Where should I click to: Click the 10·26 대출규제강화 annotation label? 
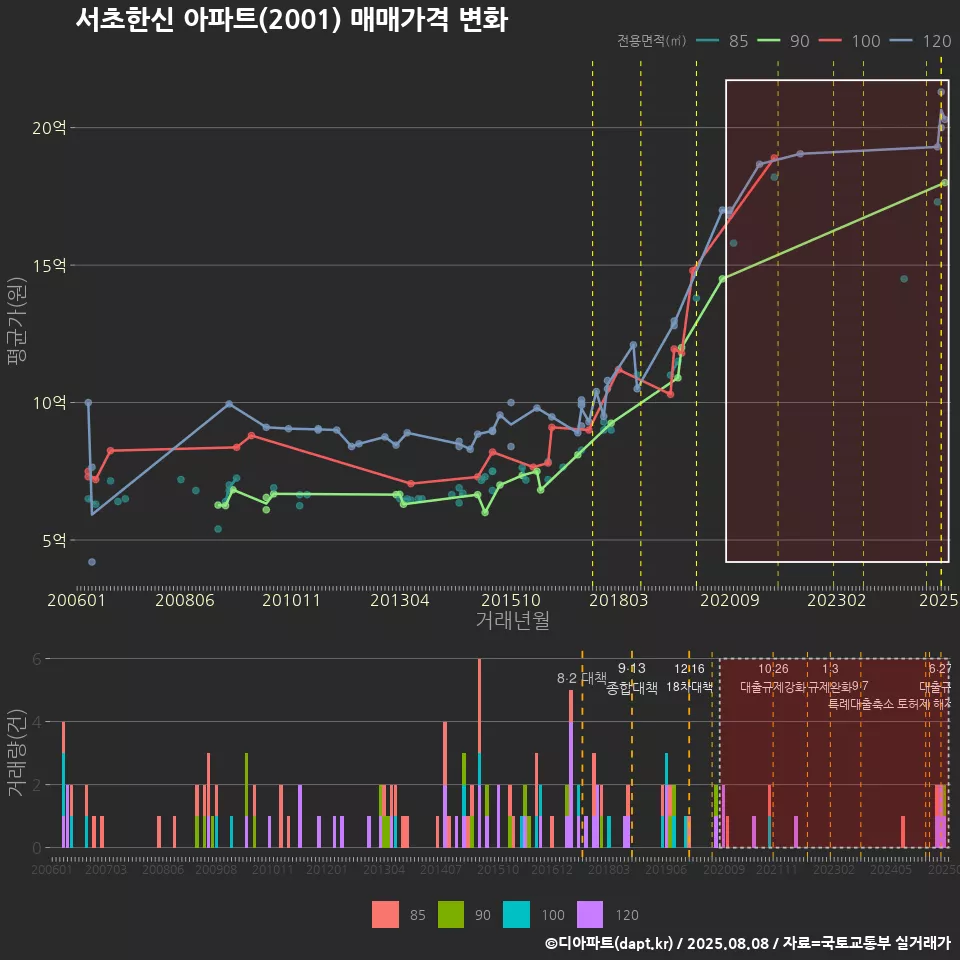point(773,678)
